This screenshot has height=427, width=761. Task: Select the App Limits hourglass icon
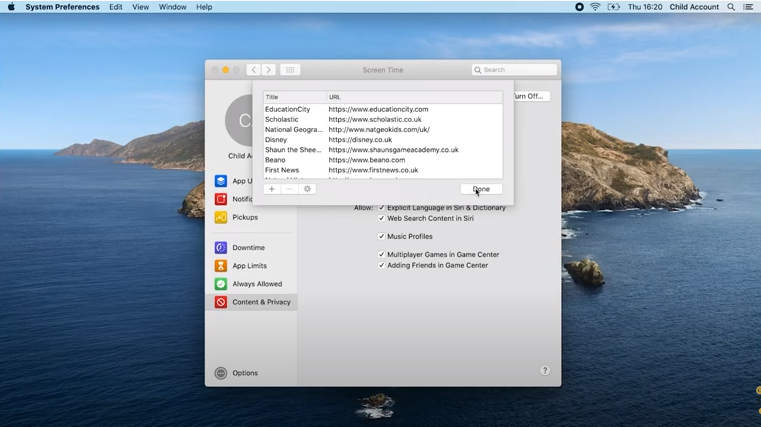click(221, 266)
